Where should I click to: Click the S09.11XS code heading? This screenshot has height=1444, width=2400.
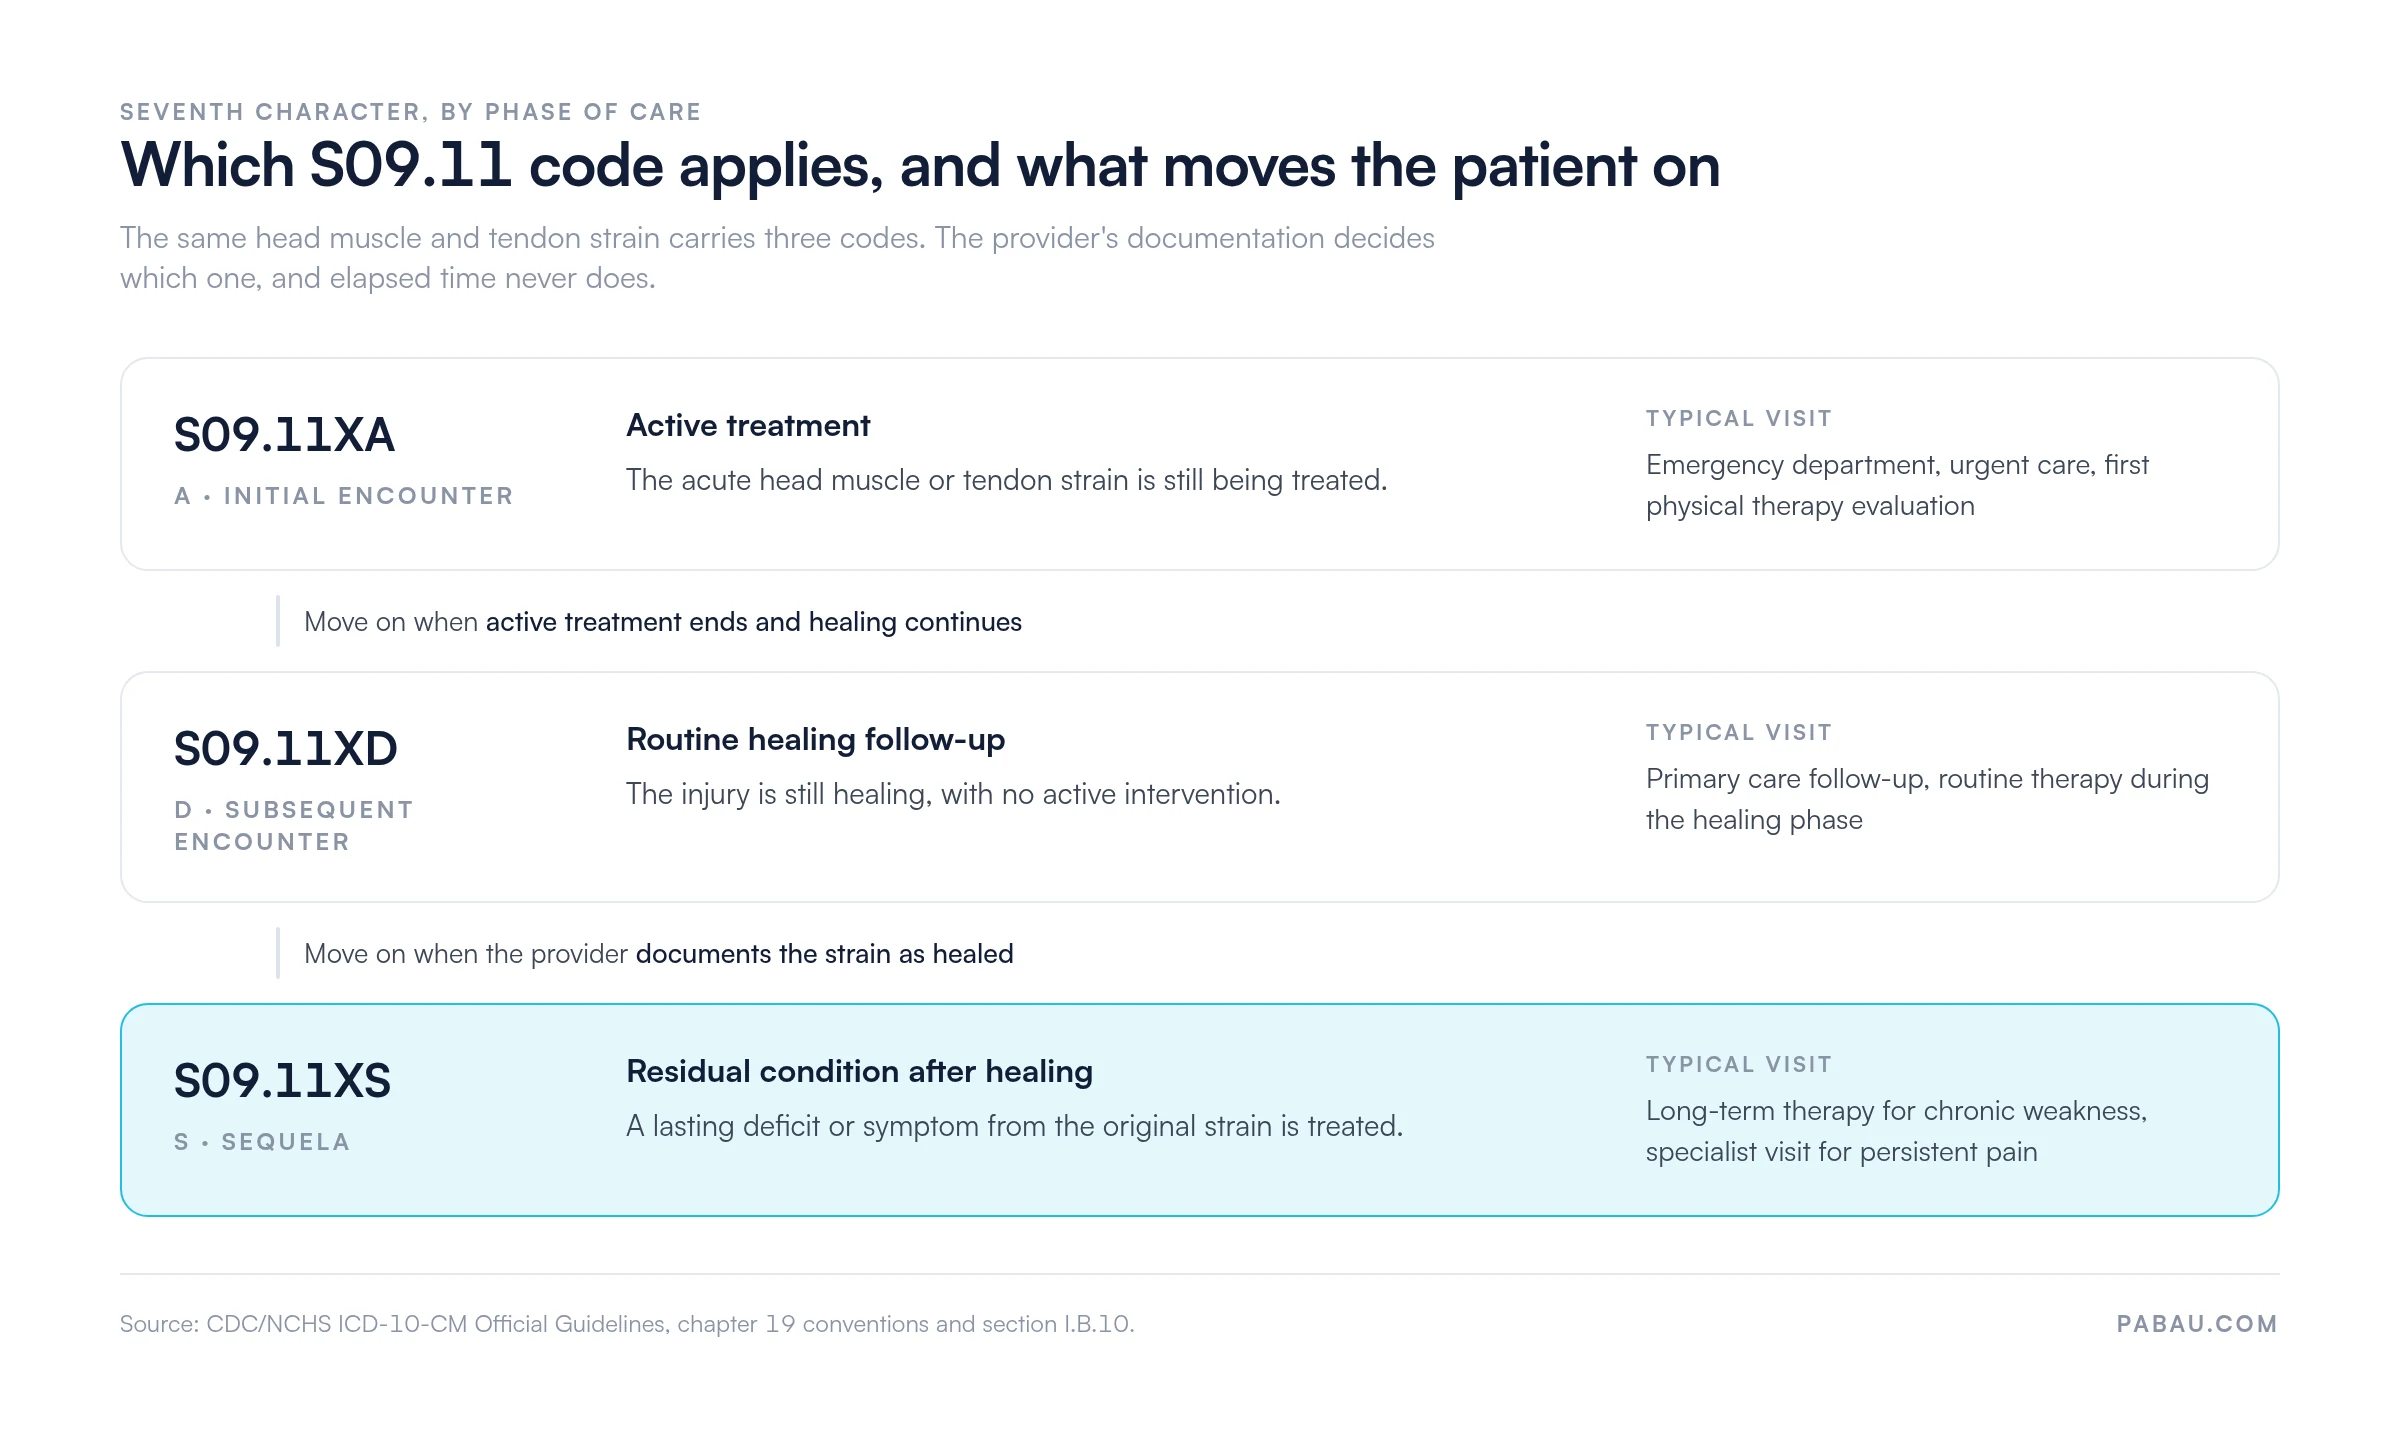click(x=282, y=1081)
